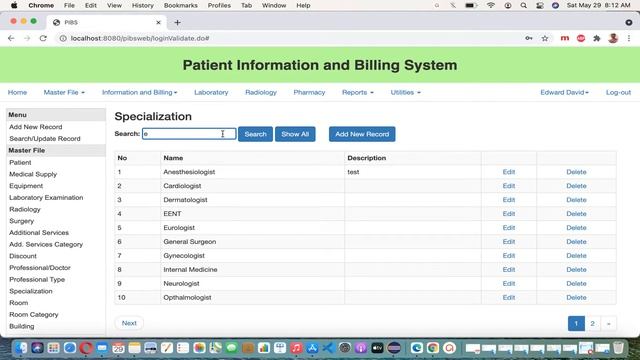Open the Chrome extensions puzzle icon

[x=597, y=38]
